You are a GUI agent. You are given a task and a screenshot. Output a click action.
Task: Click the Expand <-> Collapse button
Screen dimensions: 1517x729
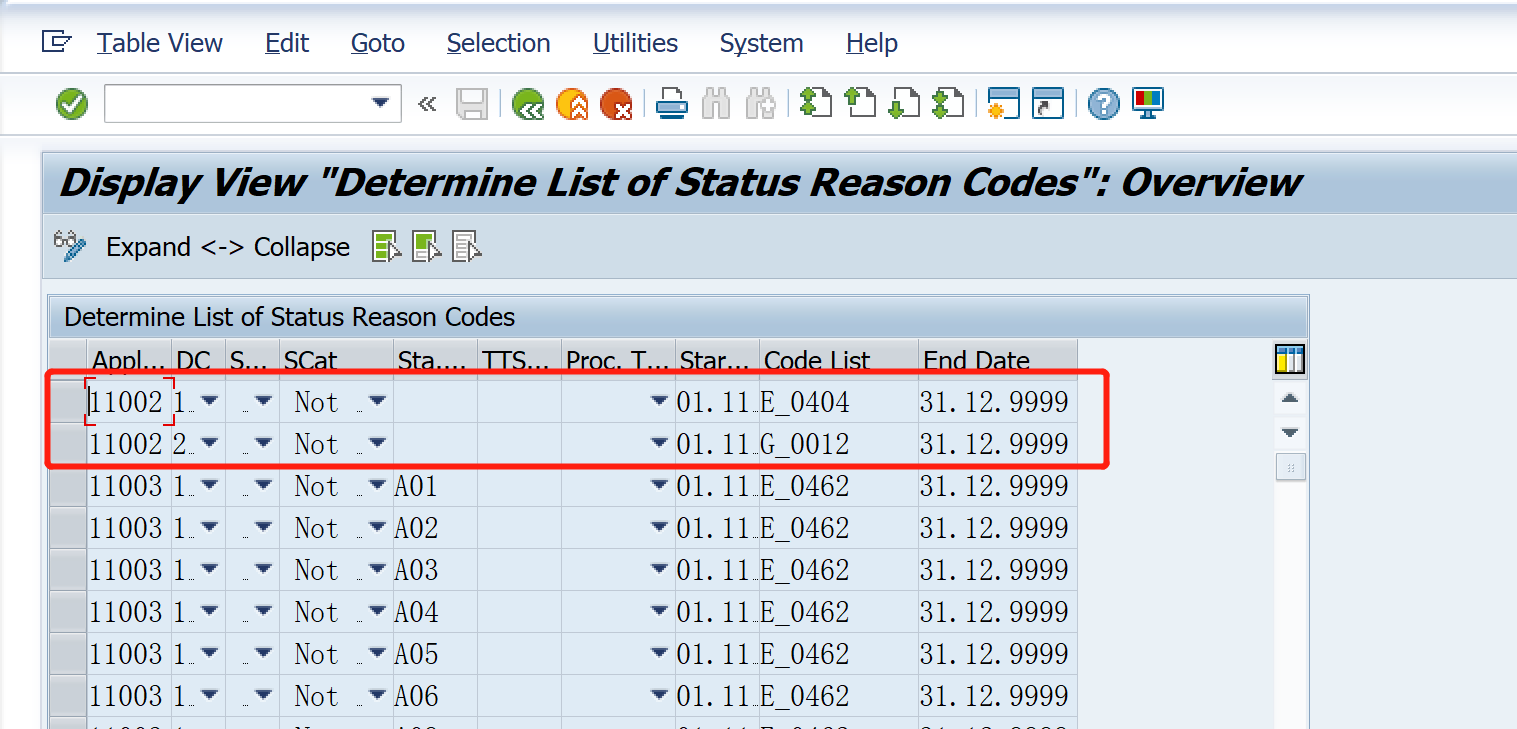point(227,246)
